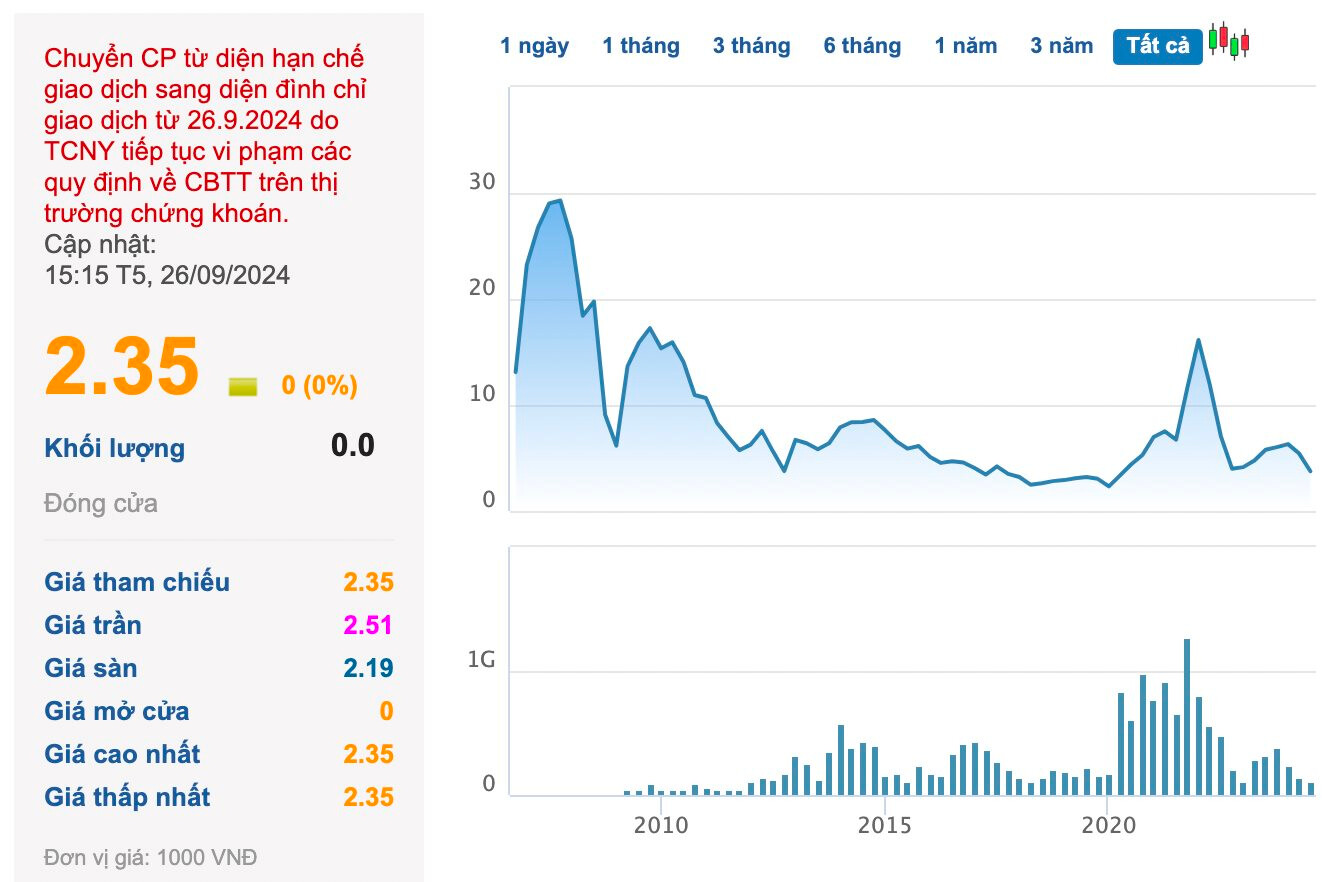1322x882 pixels.
Task: Click the large 2.35 current price
Action: point(122,366)
